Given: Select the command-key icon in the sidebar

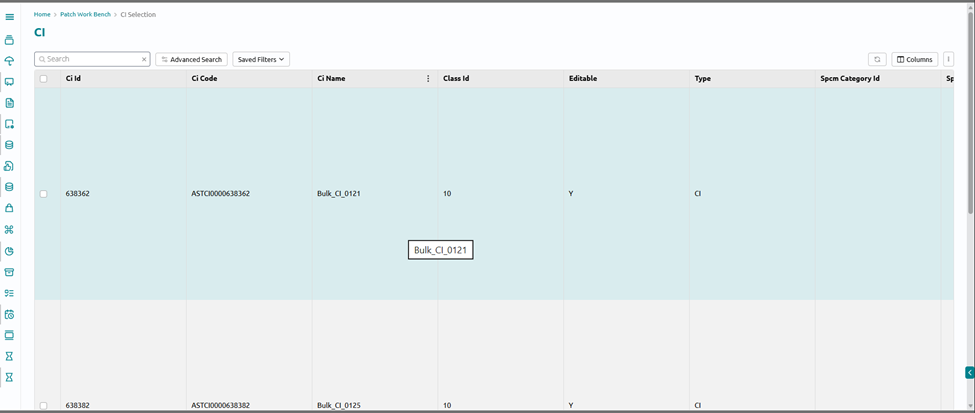Looking at the screenshot, I should [9, 230].
